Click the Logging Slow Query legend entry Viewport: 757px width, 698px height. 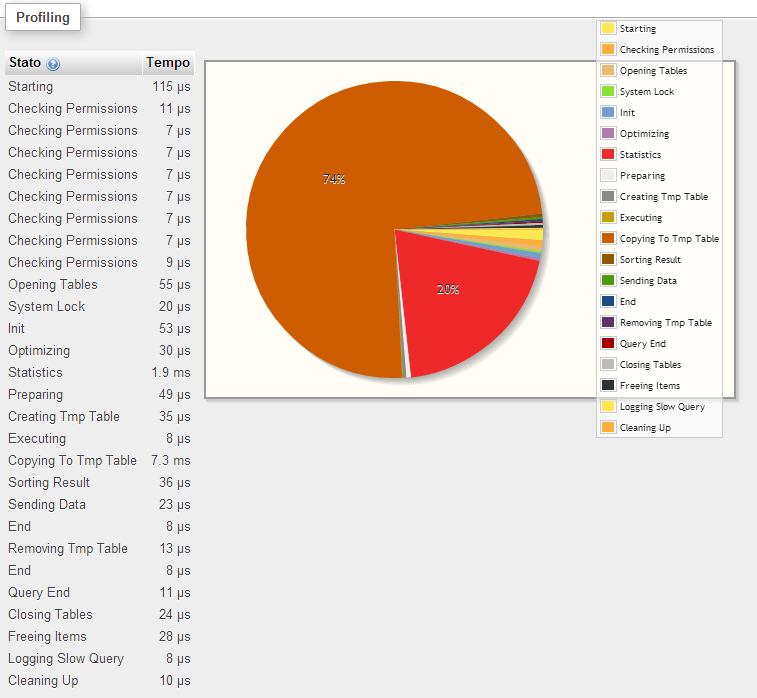click(x=661, y=407)
